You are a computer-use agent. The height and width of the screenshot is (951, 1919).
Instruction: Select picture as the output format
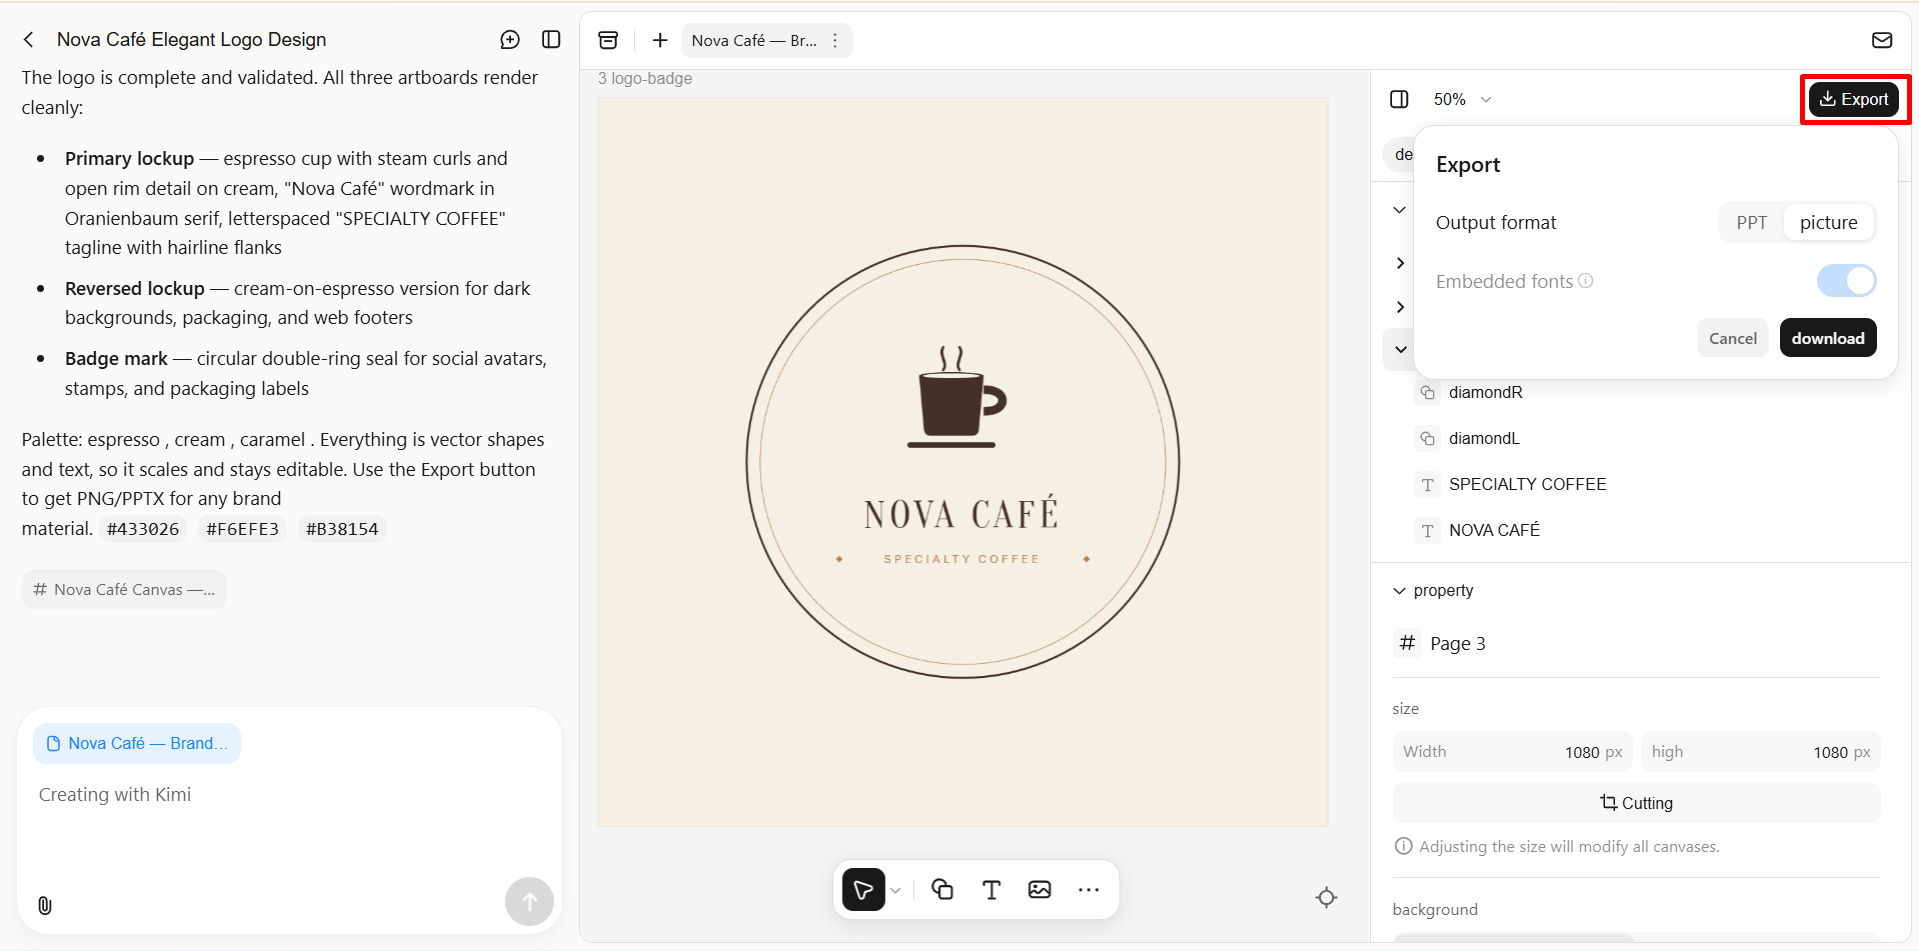coord(1828,222)
